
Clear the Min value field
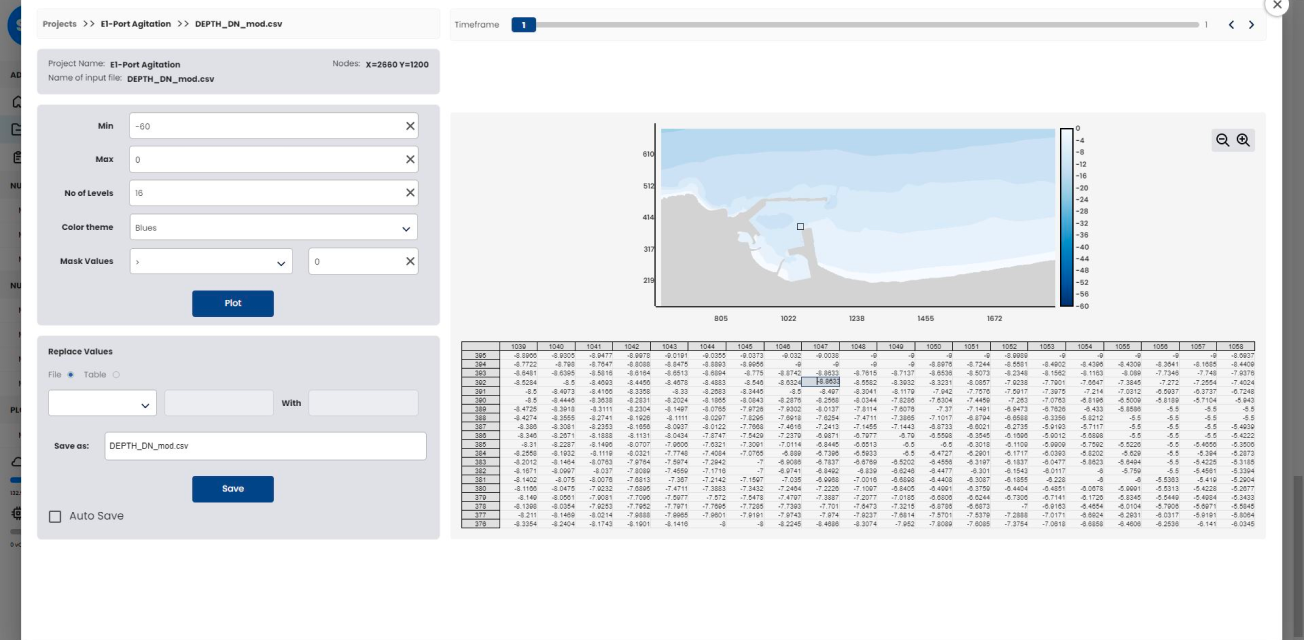pyautogui.click(x=410, y=126)
